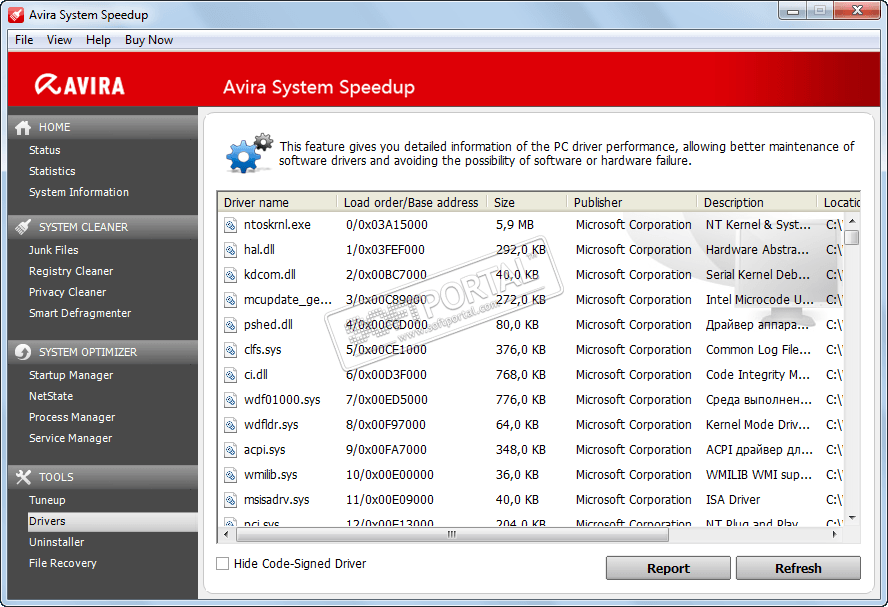Open NetState in the sidebar
Viewport: 888px width, 607px height.
pyautogui.click(x=51, y=396)
